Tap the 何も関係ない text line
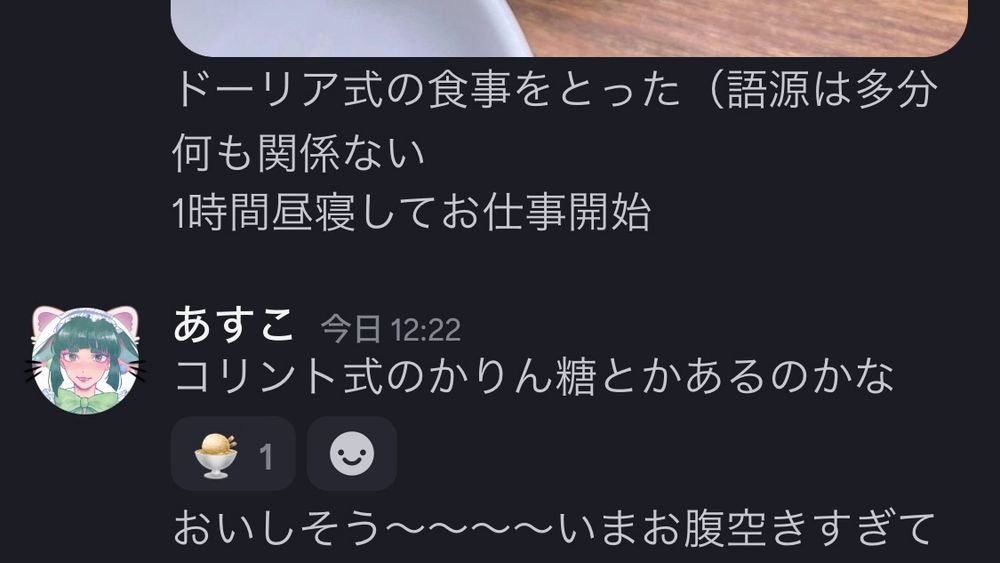 pyautogui.click(x=298, y=153)
